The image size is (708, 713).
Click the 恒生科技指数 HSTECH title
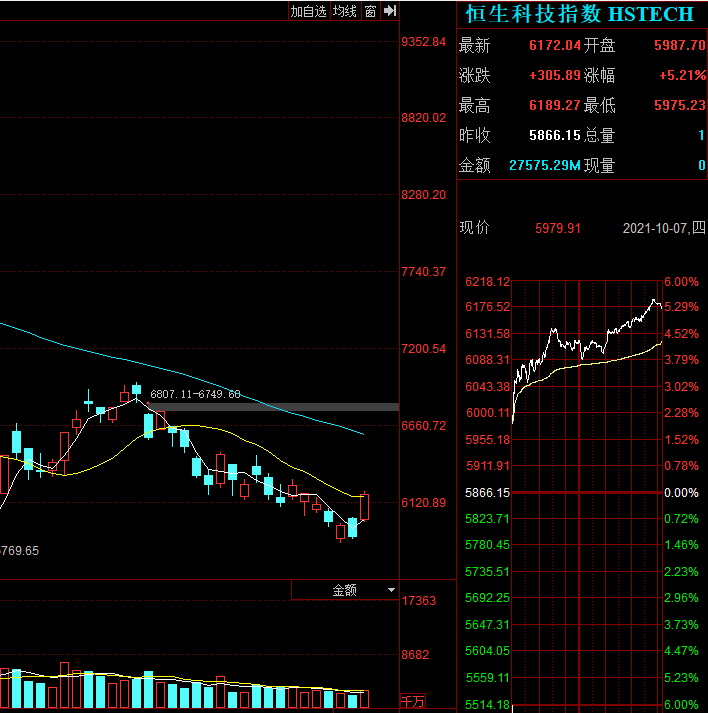580,14
